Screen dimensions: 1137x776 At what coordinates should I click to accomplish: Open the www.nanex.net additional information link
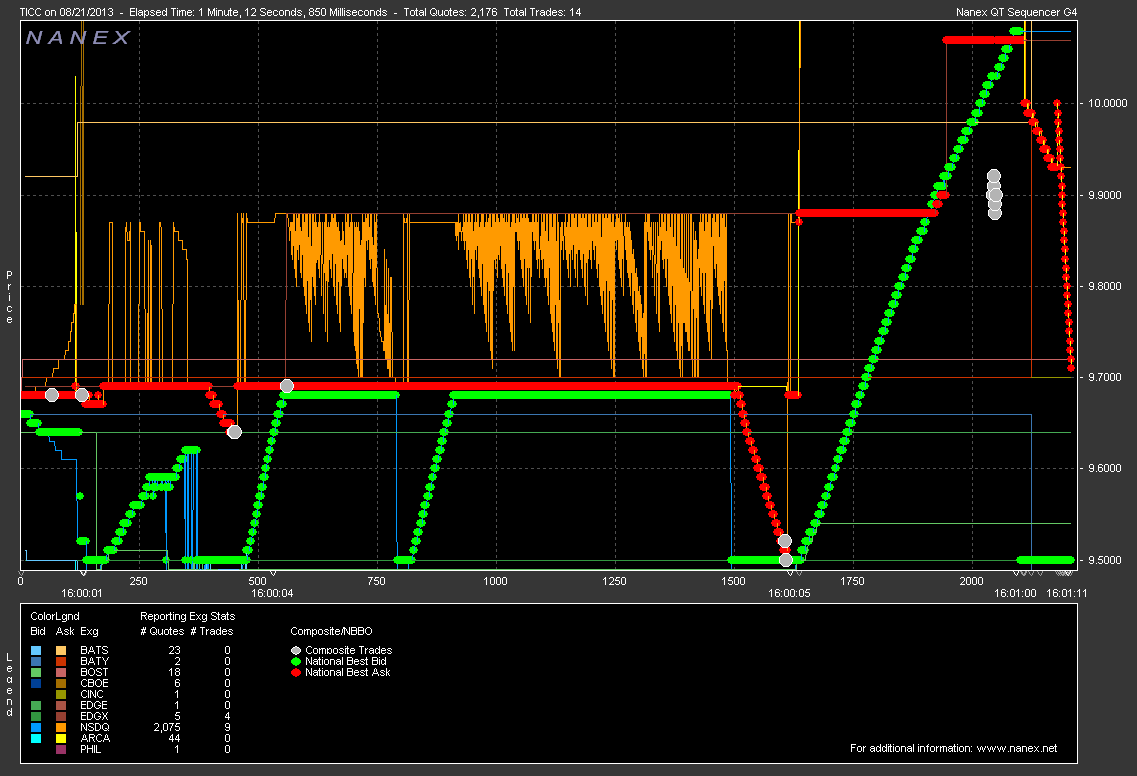click(x=1017, y=748)
